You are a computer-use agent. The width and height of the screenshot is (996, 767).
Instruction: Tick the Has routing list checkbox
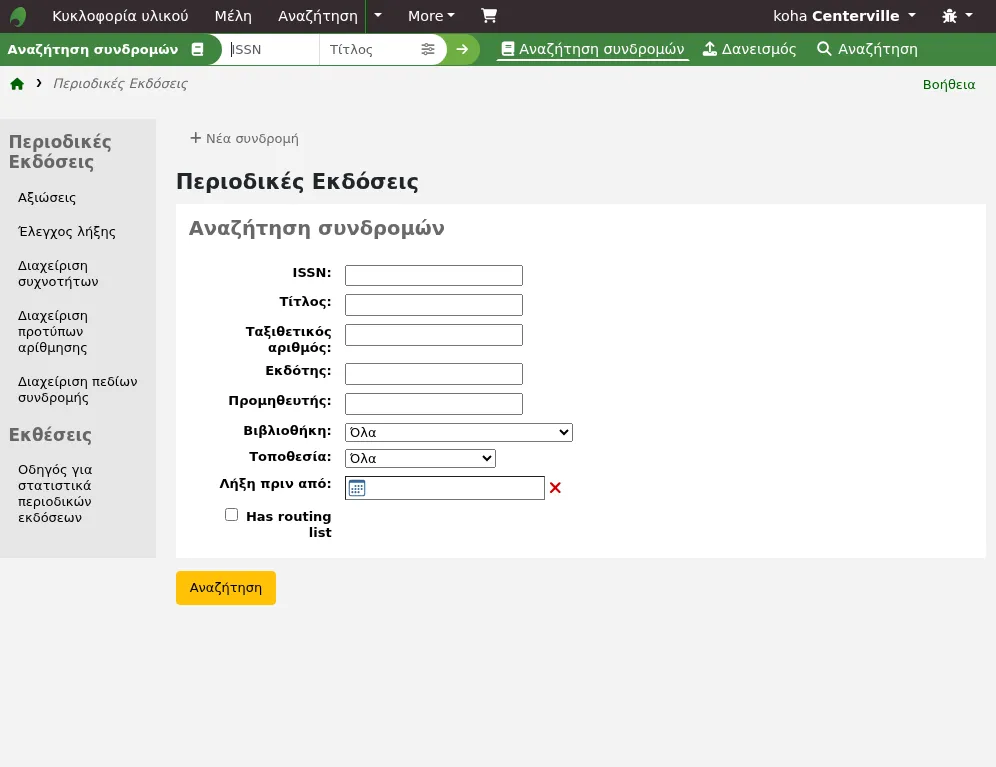pyautogui.click(x=231, y=515)
